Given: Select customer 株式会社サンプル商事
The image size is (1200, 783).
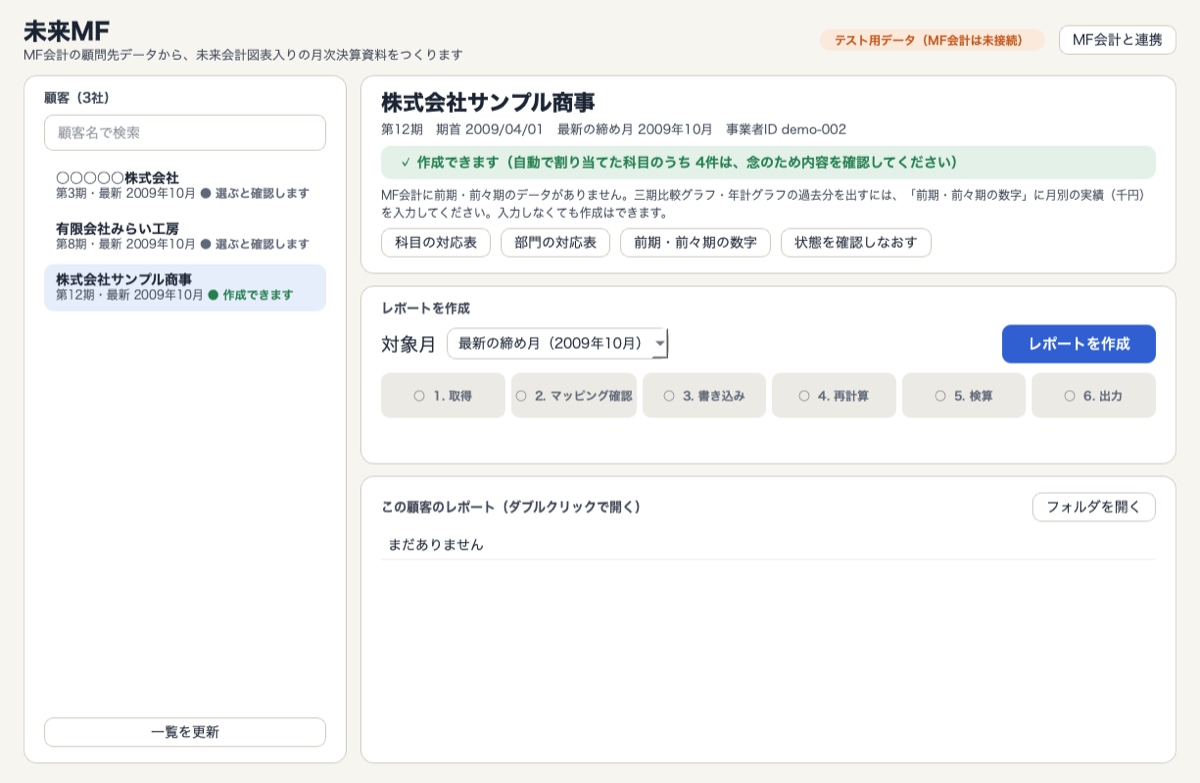Looking at the screenshot, I should tap(185, 287).
